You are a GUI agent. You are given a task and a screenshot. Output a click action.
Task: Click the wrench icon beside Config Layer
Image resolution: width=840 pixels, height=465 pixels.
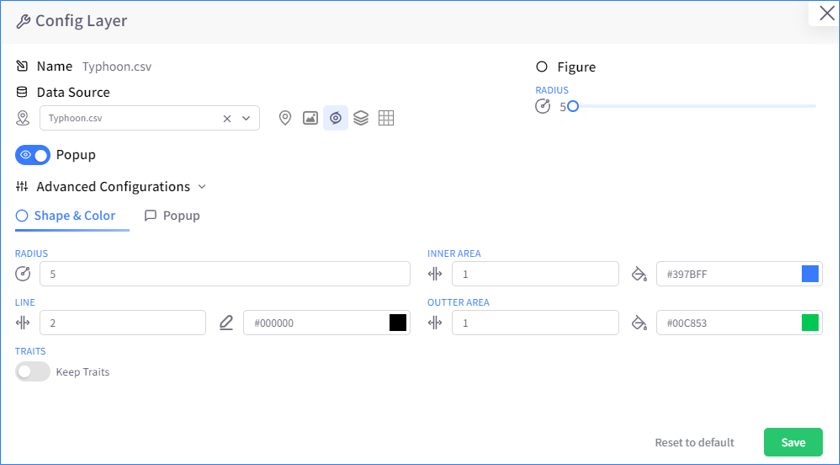pyautogui.click(x=23, y=21)
